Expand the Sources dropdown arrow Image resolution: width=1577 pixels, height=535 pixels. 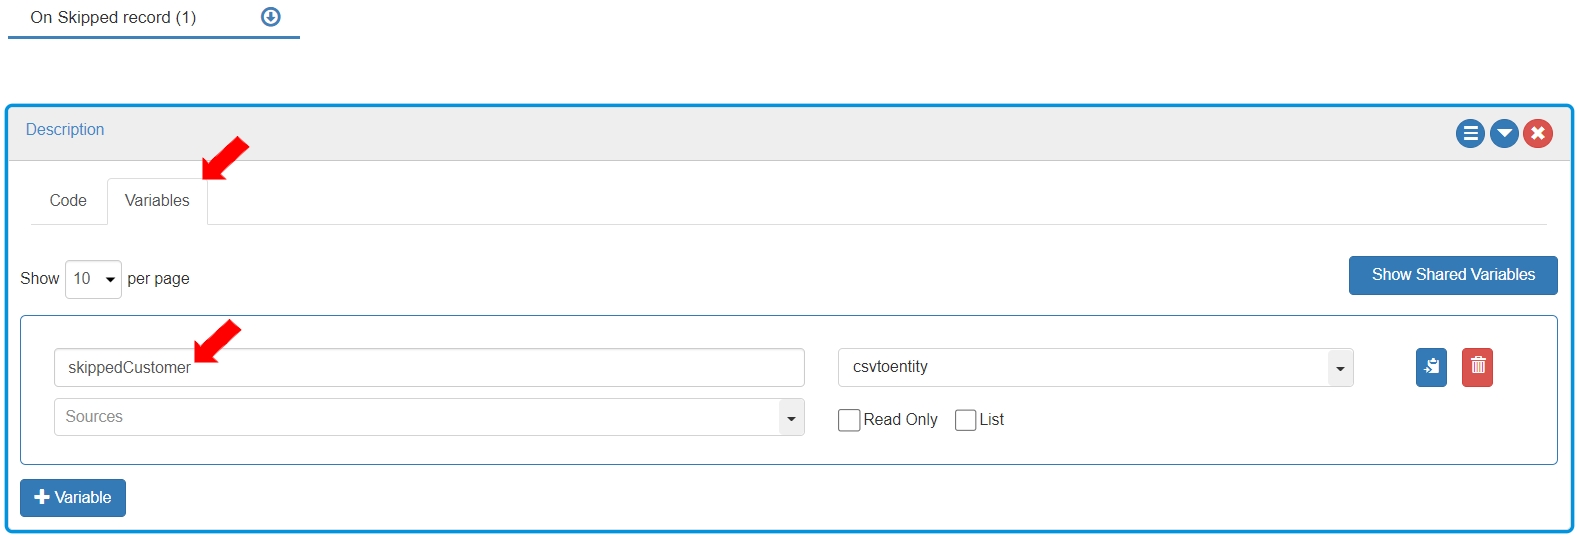(x=791, y=418)
